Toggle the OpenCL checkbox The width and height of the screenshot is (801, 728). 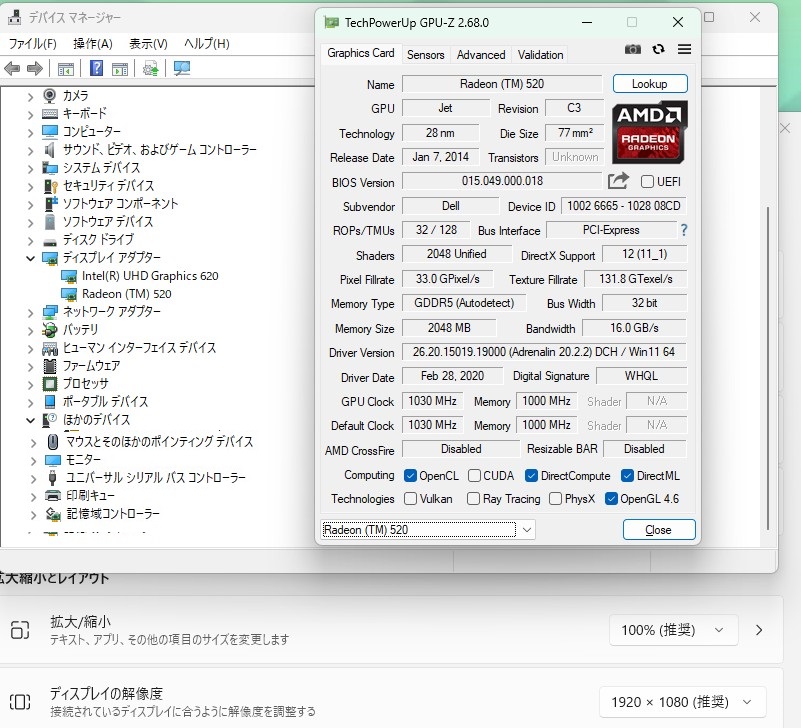[x=410, y=476]
